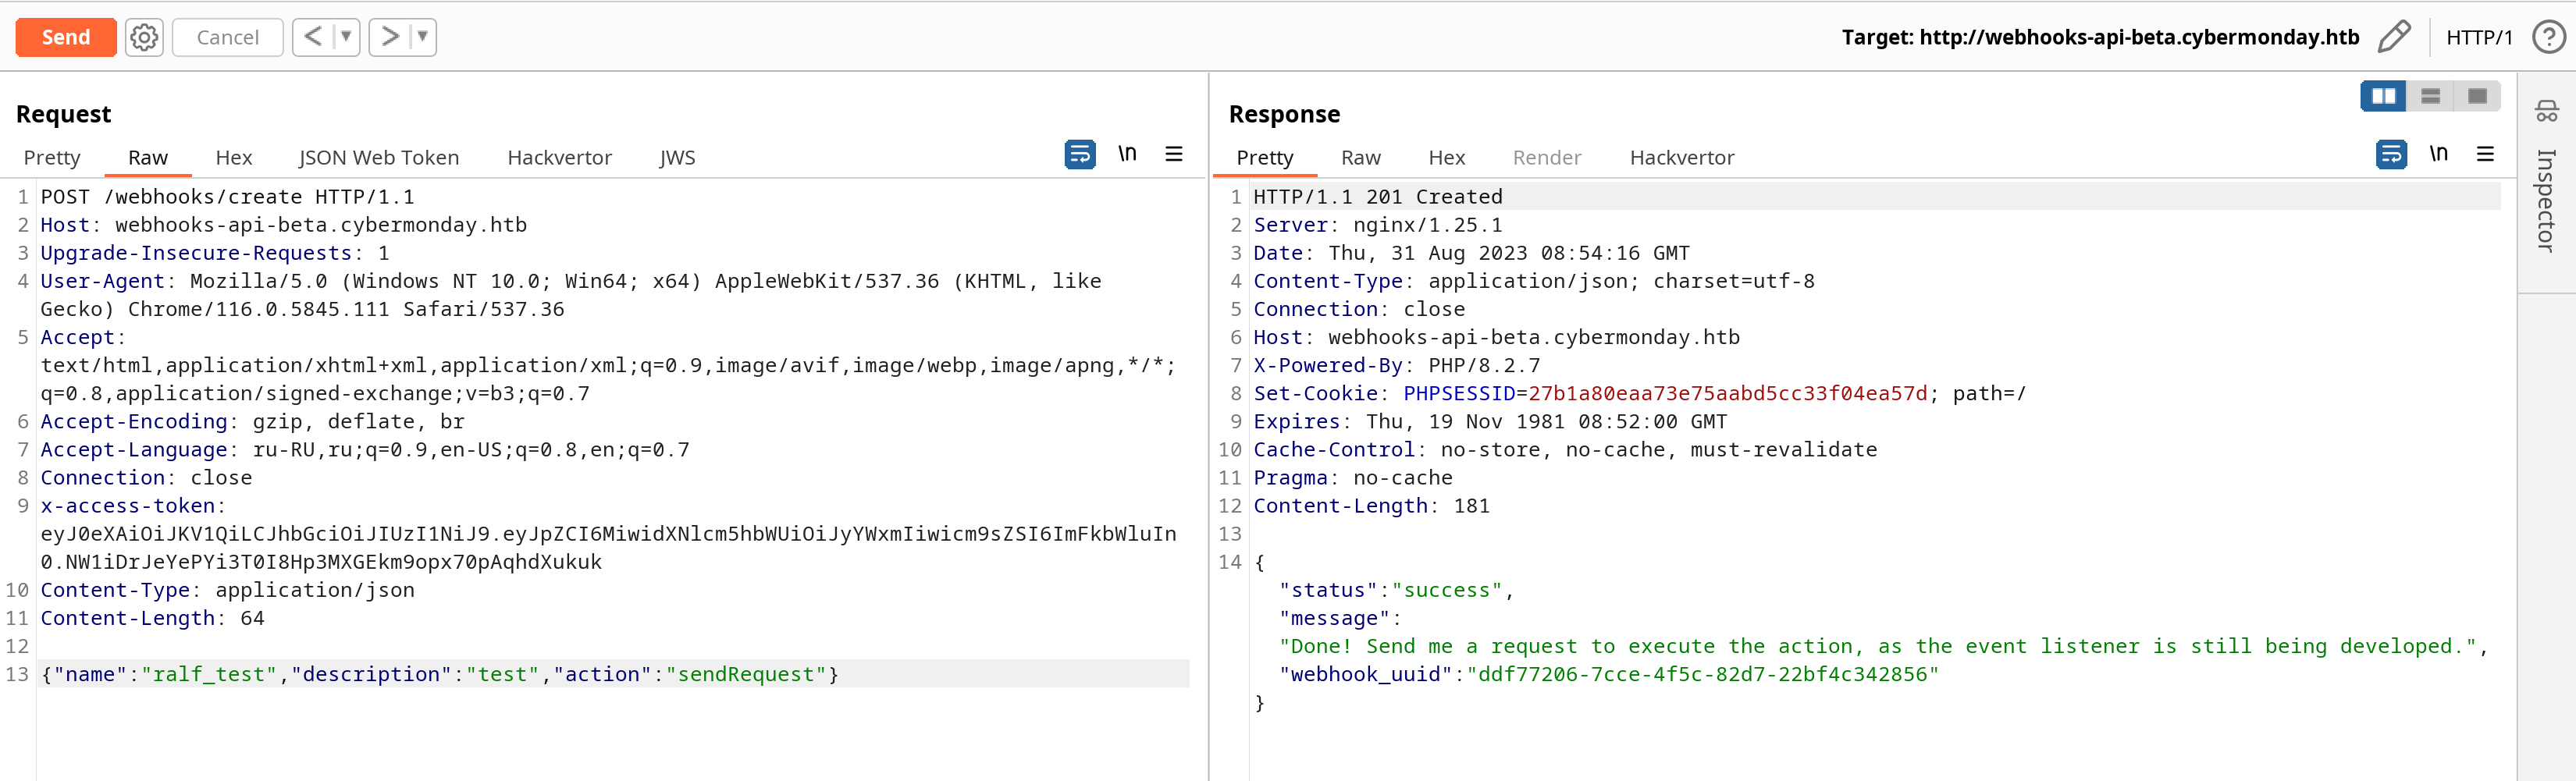
Task: Open the Request panel hamburger menu
Action: [x=1174, y=154]
